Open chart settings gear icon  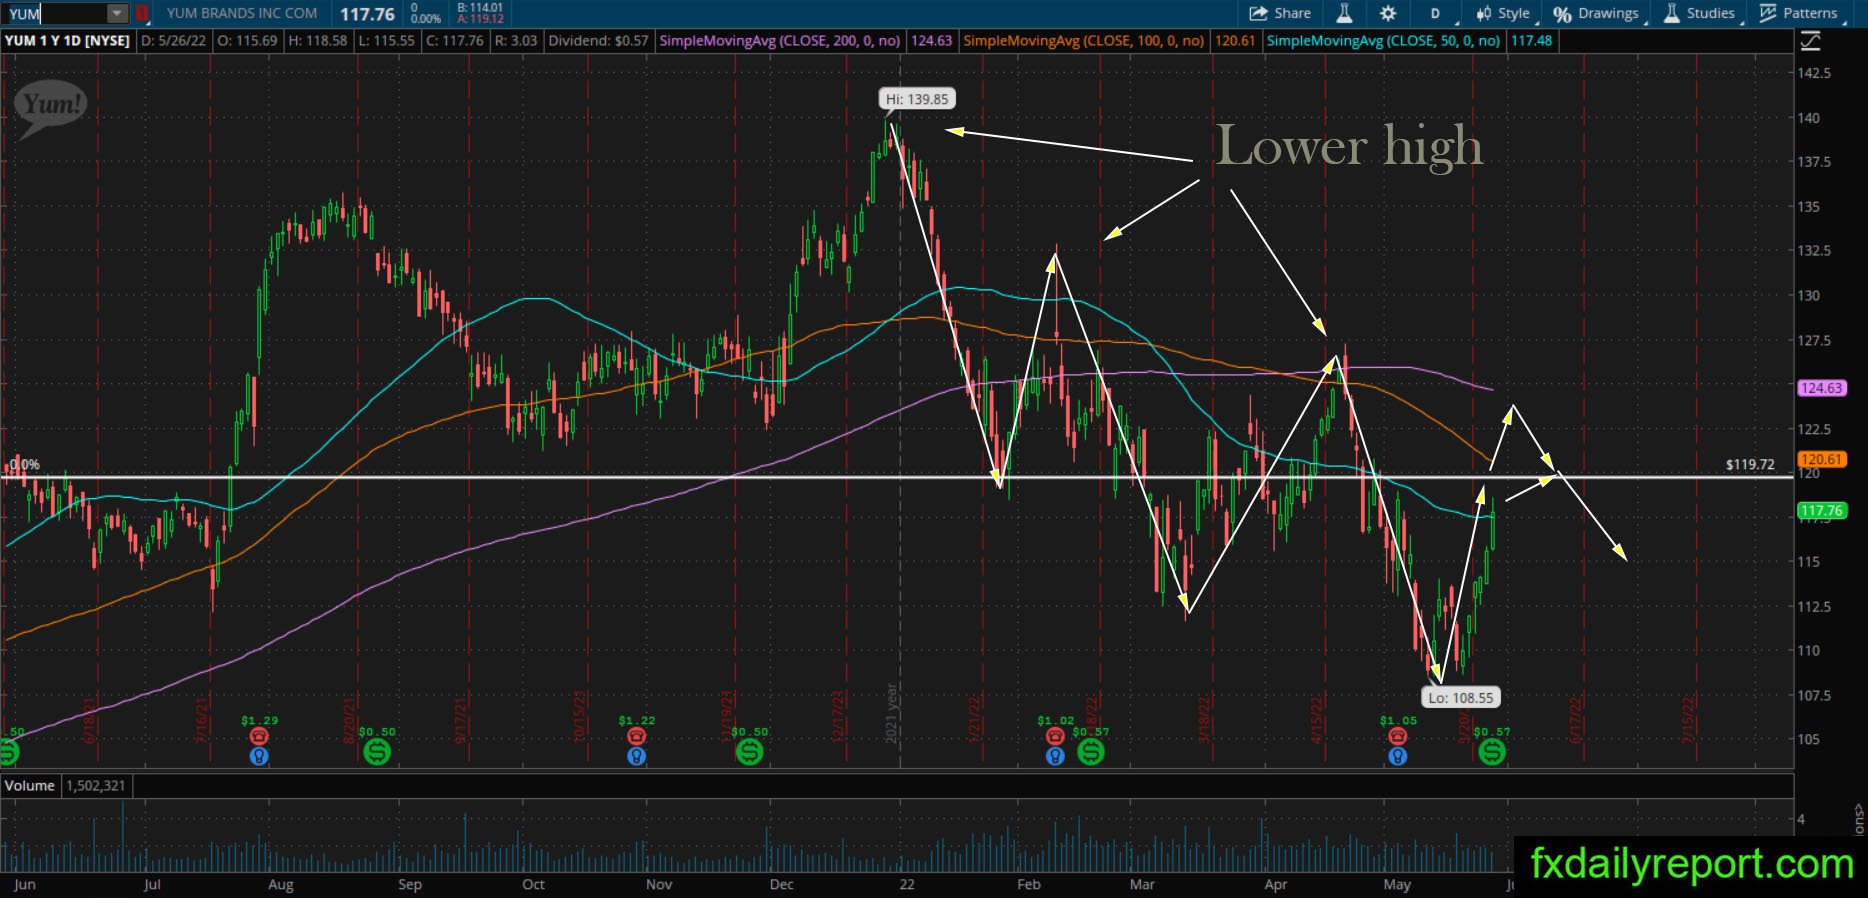[x=1388, y=13]
